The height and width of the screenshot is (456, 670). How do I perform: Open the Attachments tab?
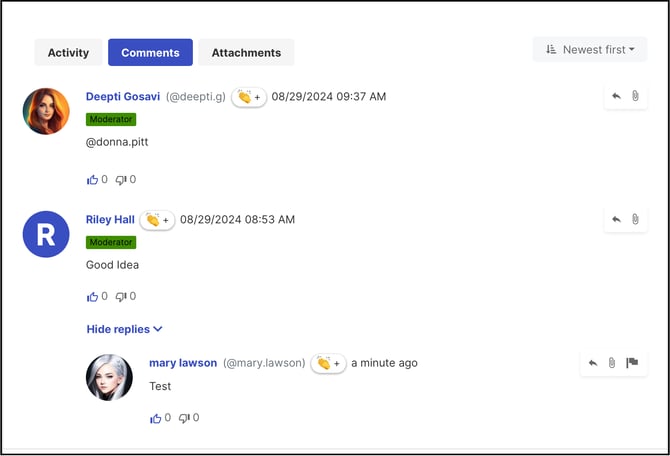tap(246, 53)
